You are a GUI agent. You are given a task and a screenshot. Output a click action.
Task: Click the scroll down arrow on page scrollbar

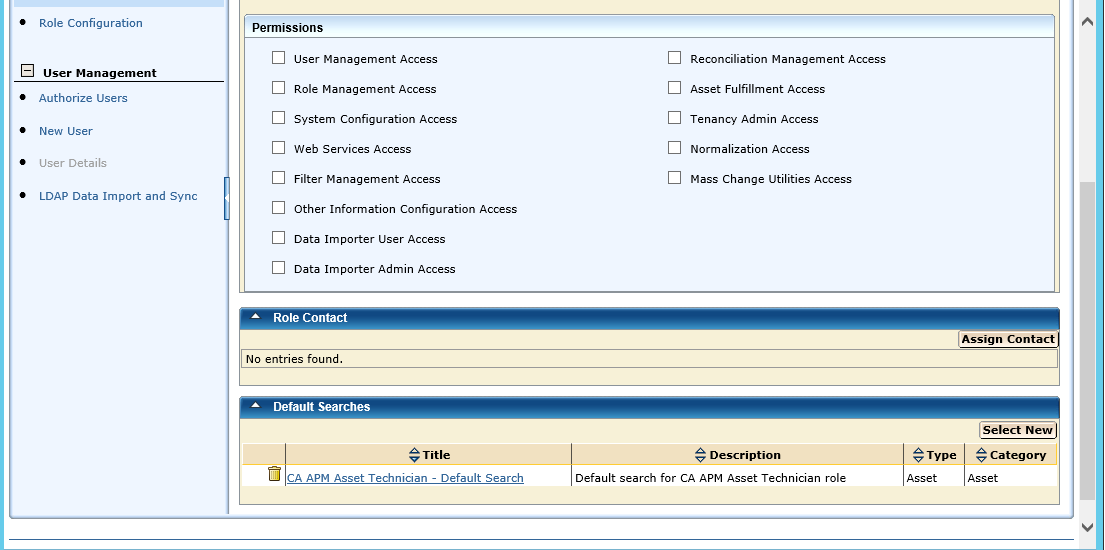pyautogui.click(x=1089, y=525)
